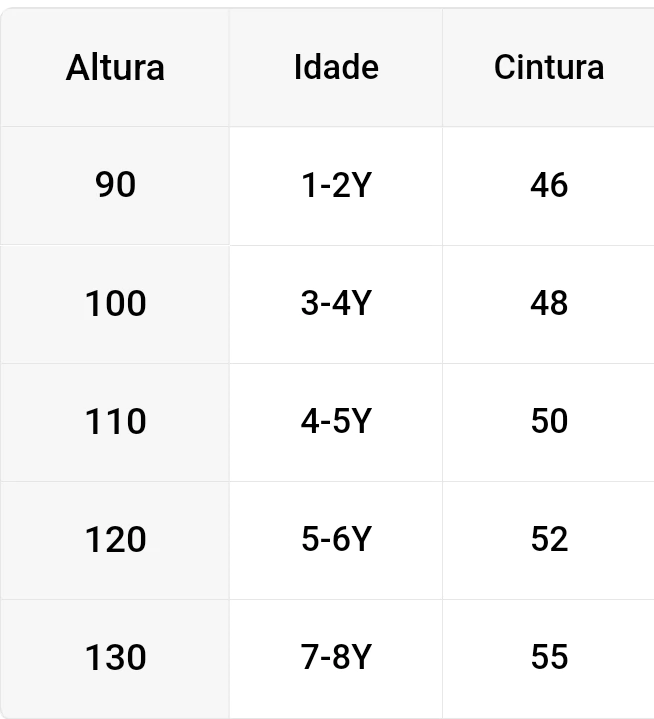Click the 5-6Y age cell
The width and height of the screenshot is (654, 719).
(x=336, y=540)
